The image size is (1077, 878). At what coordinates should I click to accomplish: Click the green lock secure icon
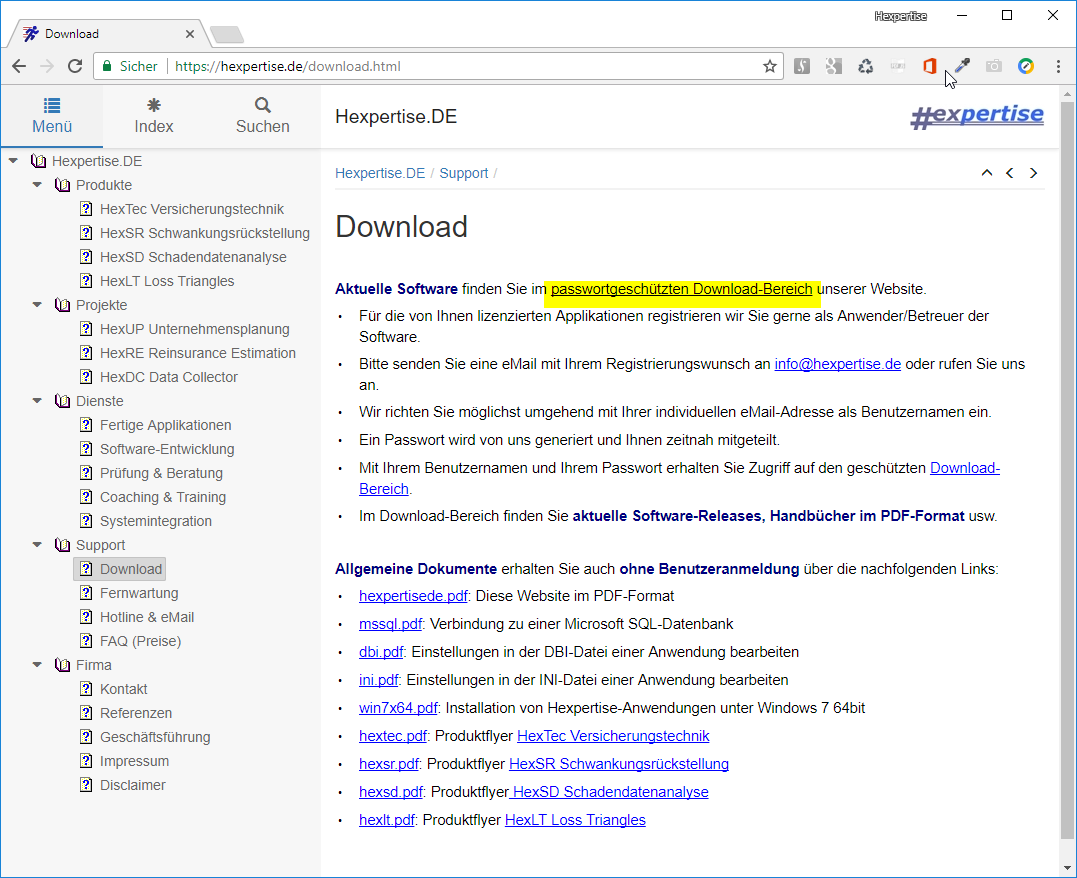[106, 66]
